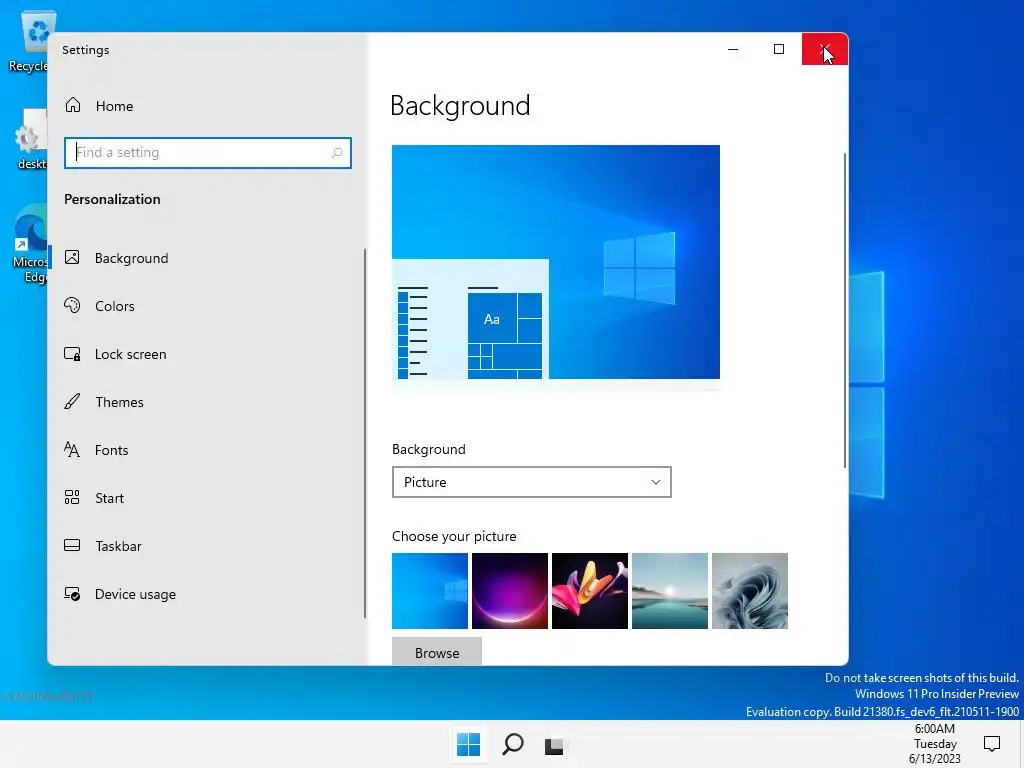Maximize the Settings window

[x=778, y=49]
